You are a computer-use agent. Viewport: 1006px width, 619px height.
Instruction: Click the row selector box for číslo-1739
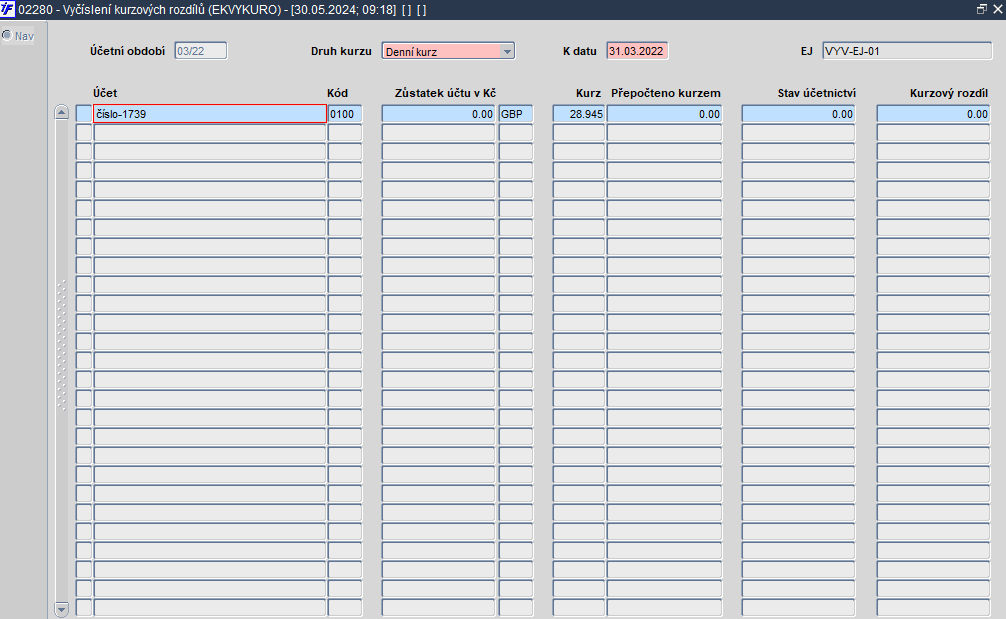click(84, 114)
